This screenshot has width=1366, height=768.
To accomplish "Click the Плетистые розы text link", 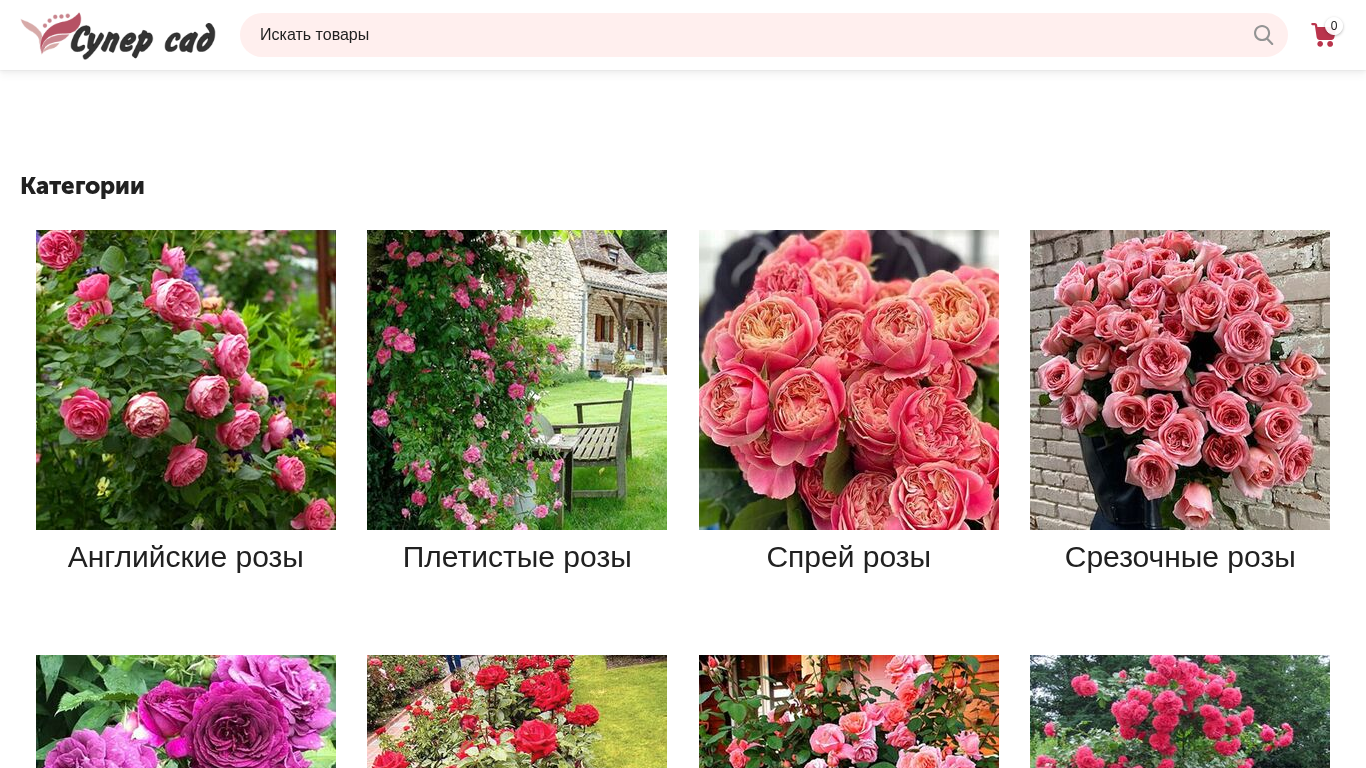I will [x=517, y=557].
